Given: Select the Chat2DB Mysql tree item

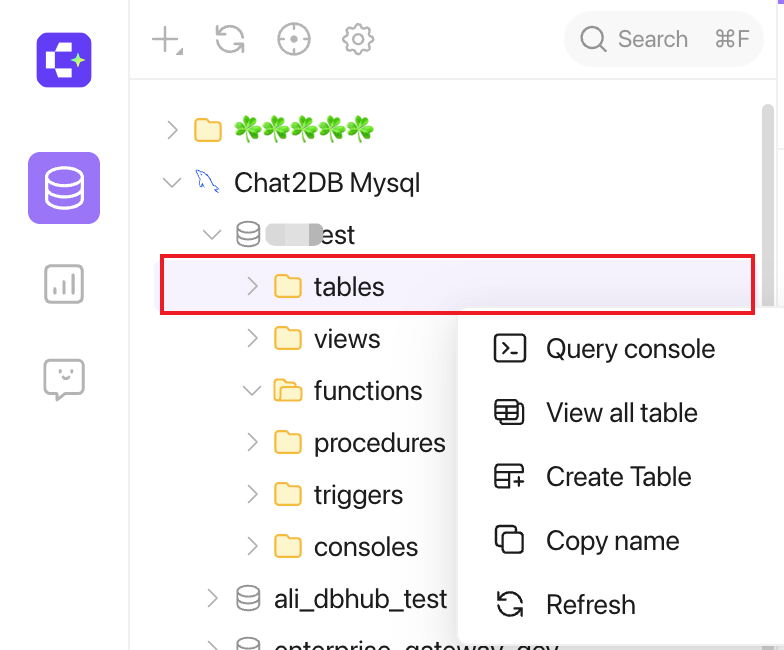Looking at the screenshot, I should point(327,182).
